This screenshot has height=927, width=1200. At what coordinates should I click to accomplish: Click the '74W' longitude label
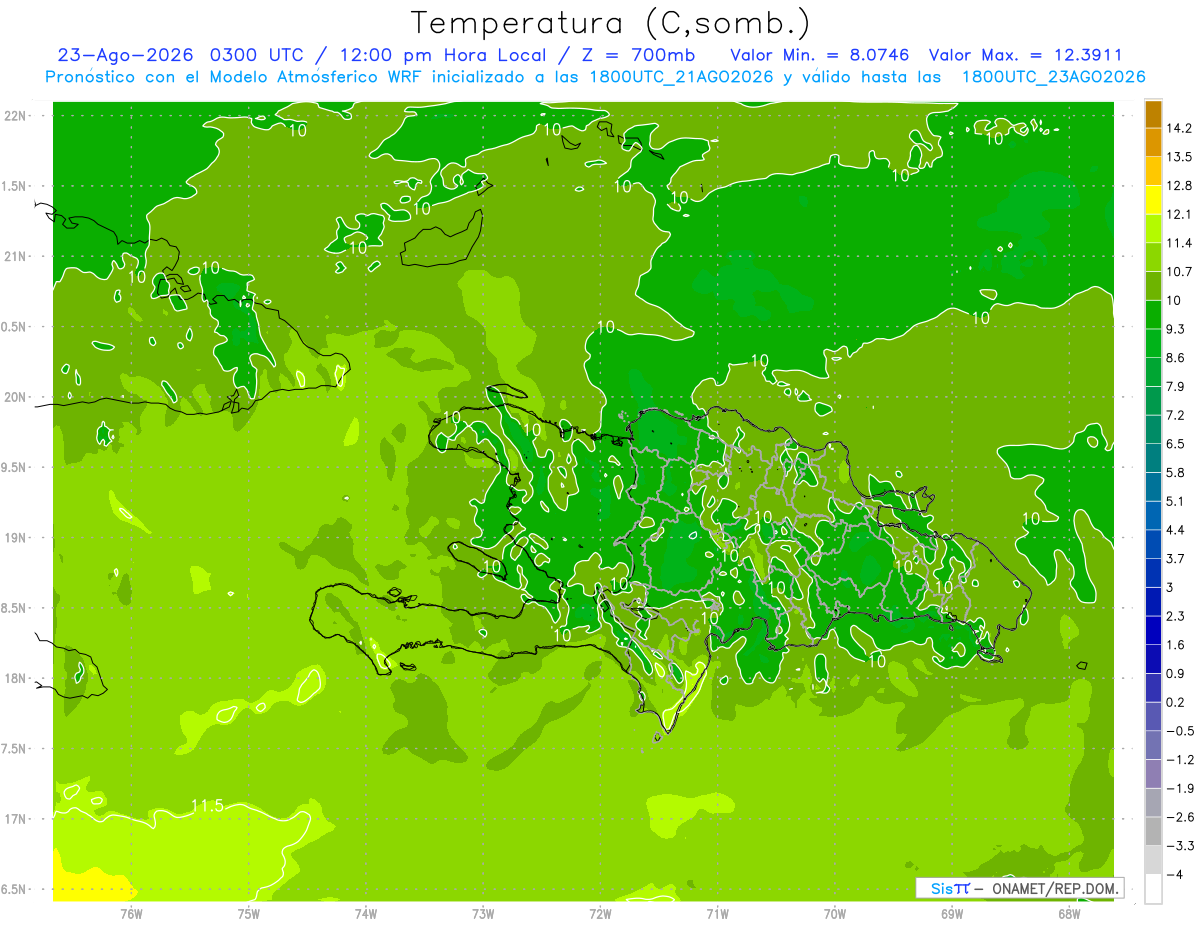[x=366, y=913]
